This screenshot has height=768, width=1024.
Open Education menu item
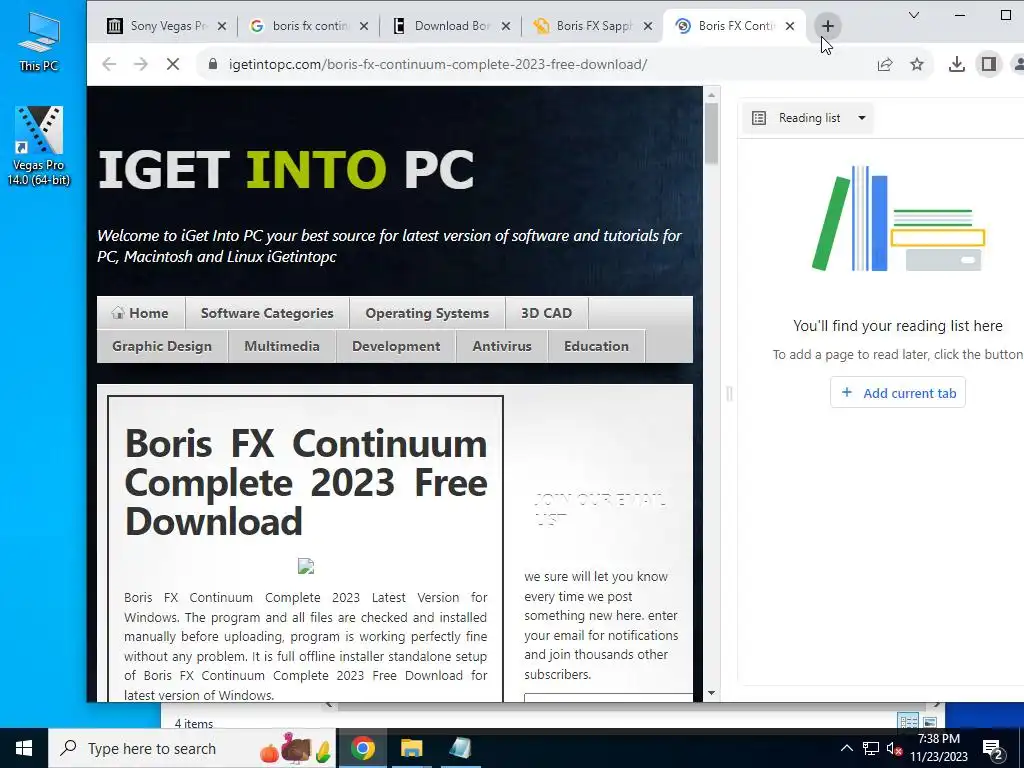click(x=596, y=346)
